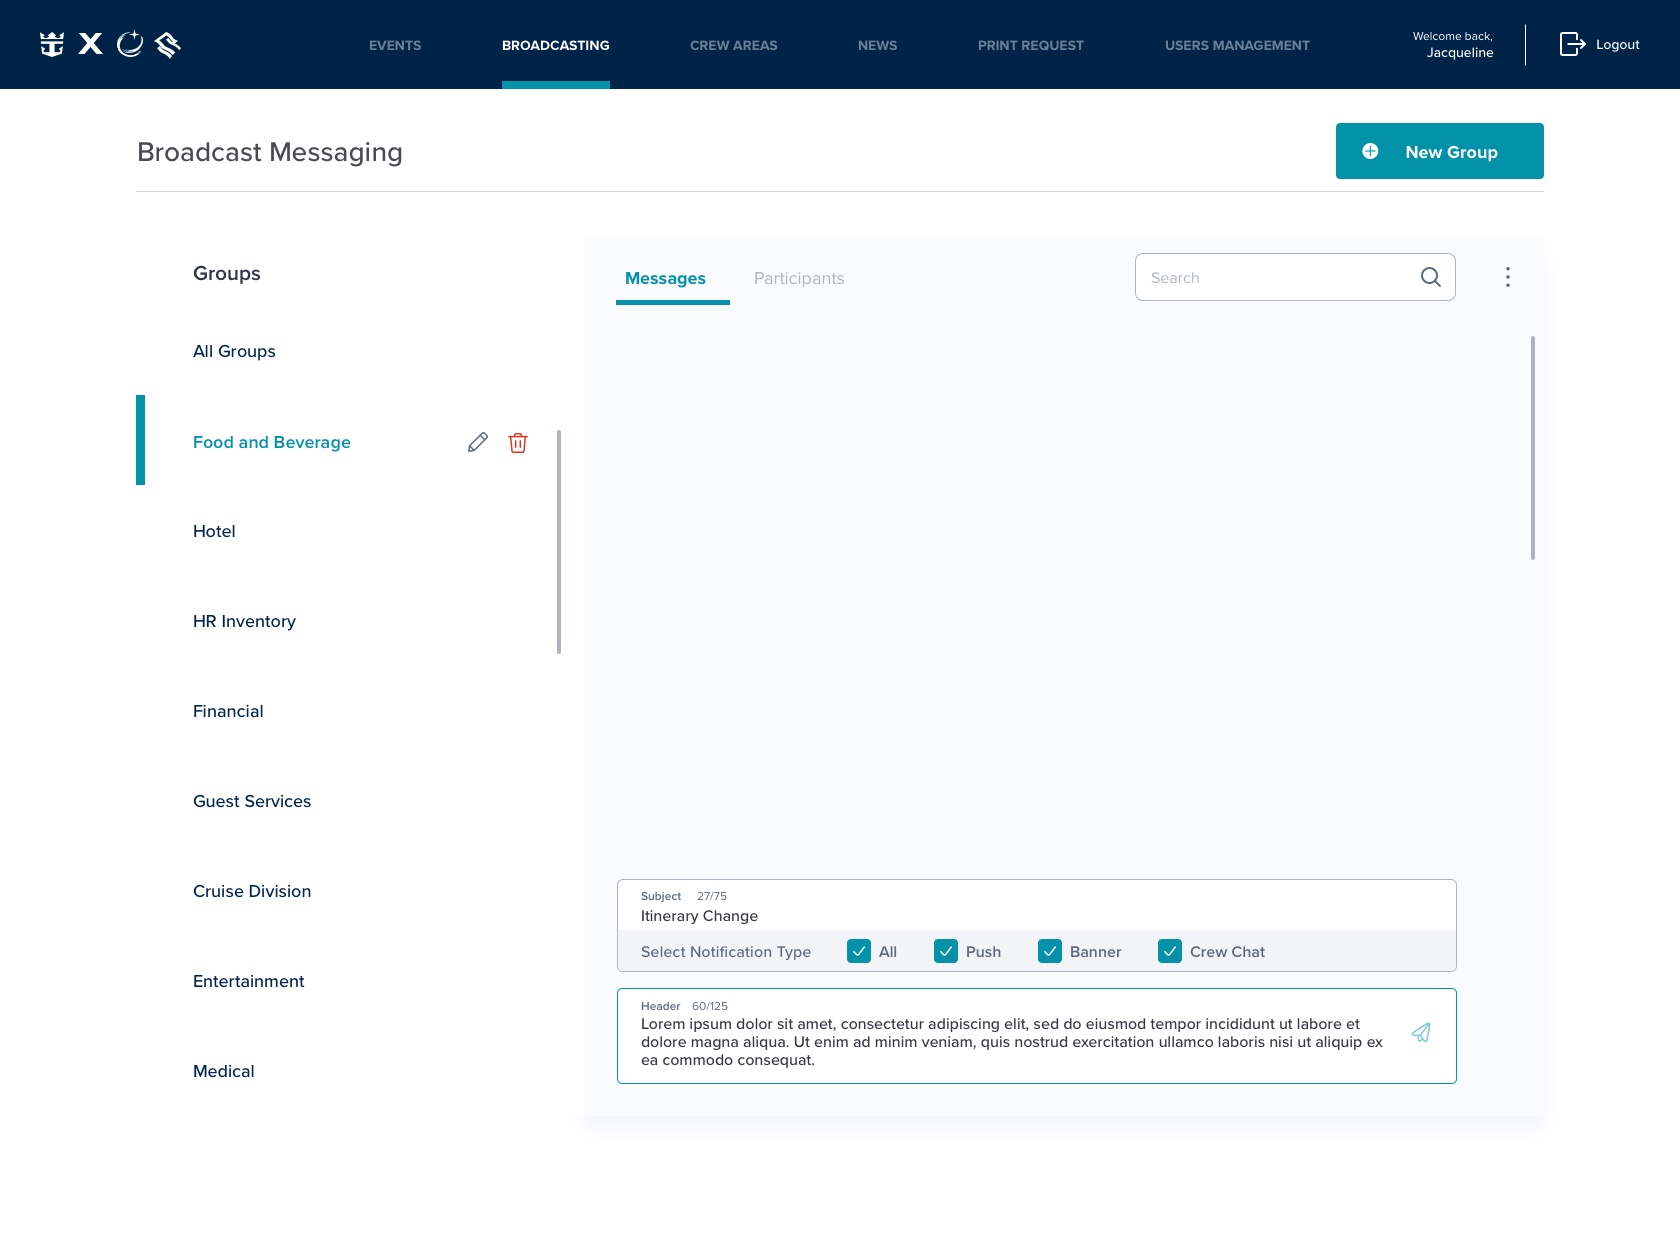This screenshot has height=1257, width=1680.
Task: Click the search magnifier icon
Action: (1430, 277)
